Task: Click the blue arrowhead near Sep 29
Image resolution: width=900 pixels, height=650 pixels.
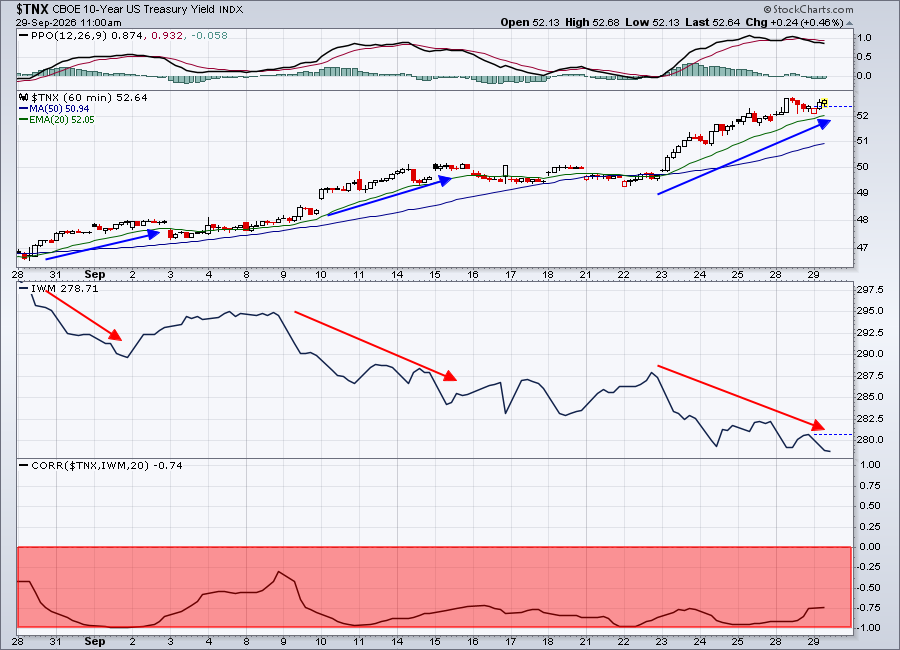Action: click(x=824, y=123)
